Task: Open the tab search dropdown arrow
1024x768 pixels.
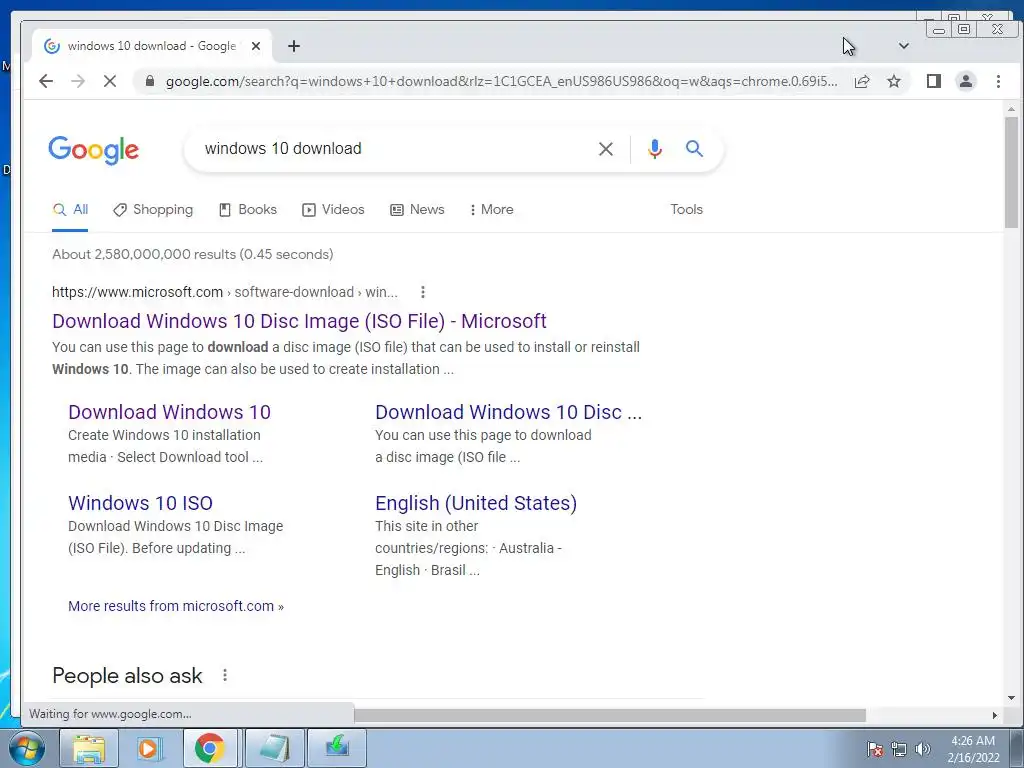Action: (903, 46)
